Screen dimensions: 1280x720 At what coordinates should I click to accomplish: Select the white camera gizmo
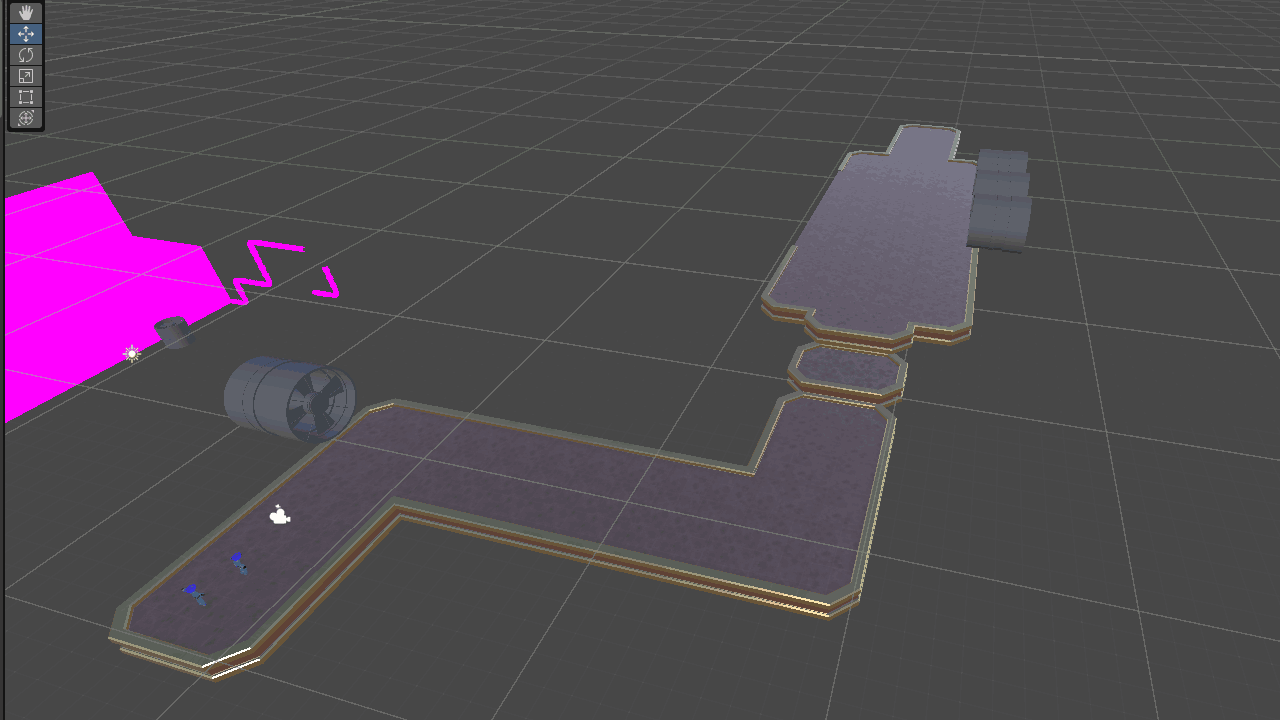click(x=280, y=516)
